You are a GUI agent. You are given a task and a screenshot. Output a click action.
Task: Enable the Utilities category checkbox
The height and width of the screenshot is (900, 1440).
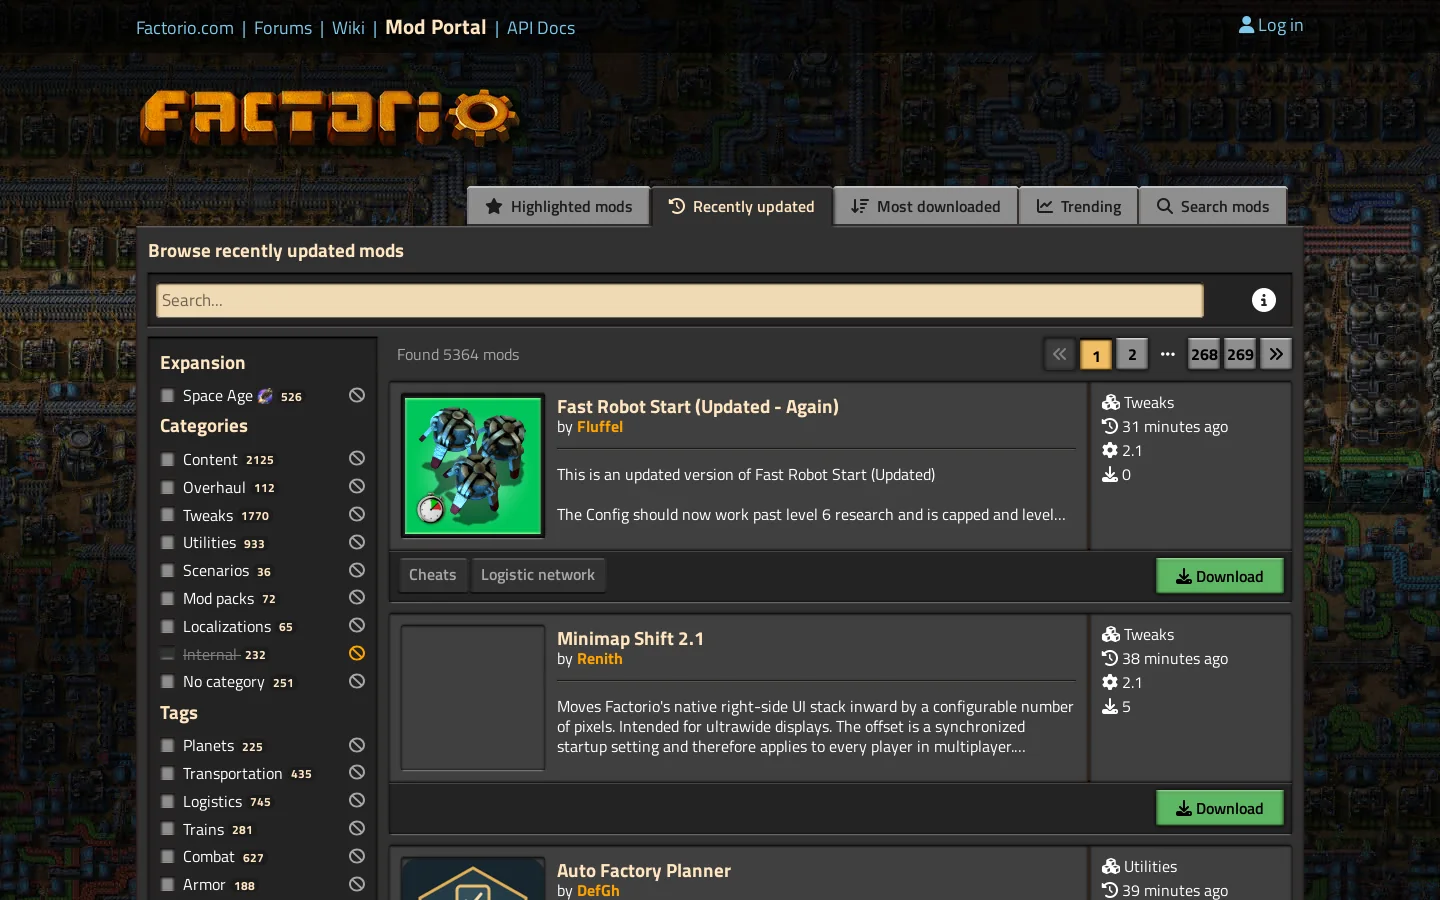tap(168, 543)
